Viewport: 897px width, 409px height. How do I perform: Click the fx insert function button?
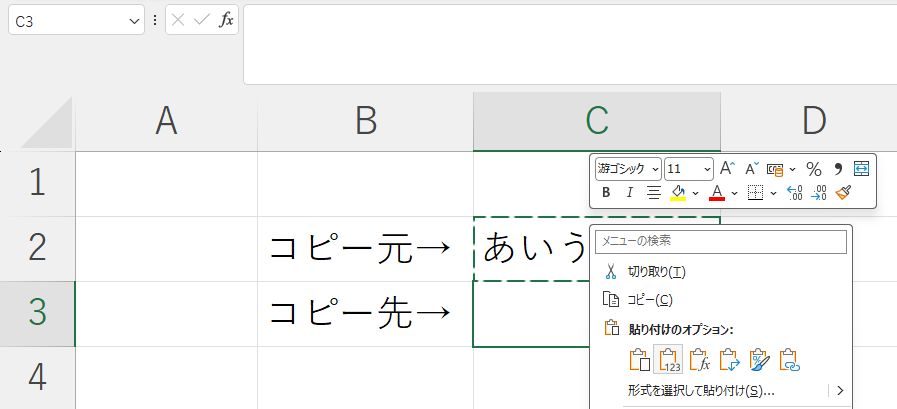[227, 20]
